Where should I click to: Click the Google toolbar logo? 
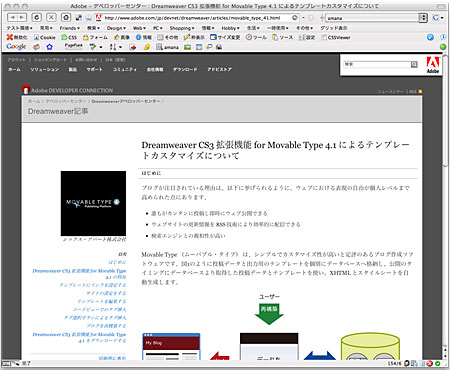tap(16, 46)
